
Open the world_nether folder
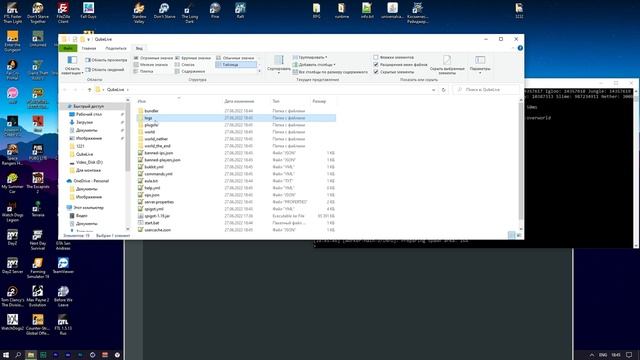tap(156, 139)
